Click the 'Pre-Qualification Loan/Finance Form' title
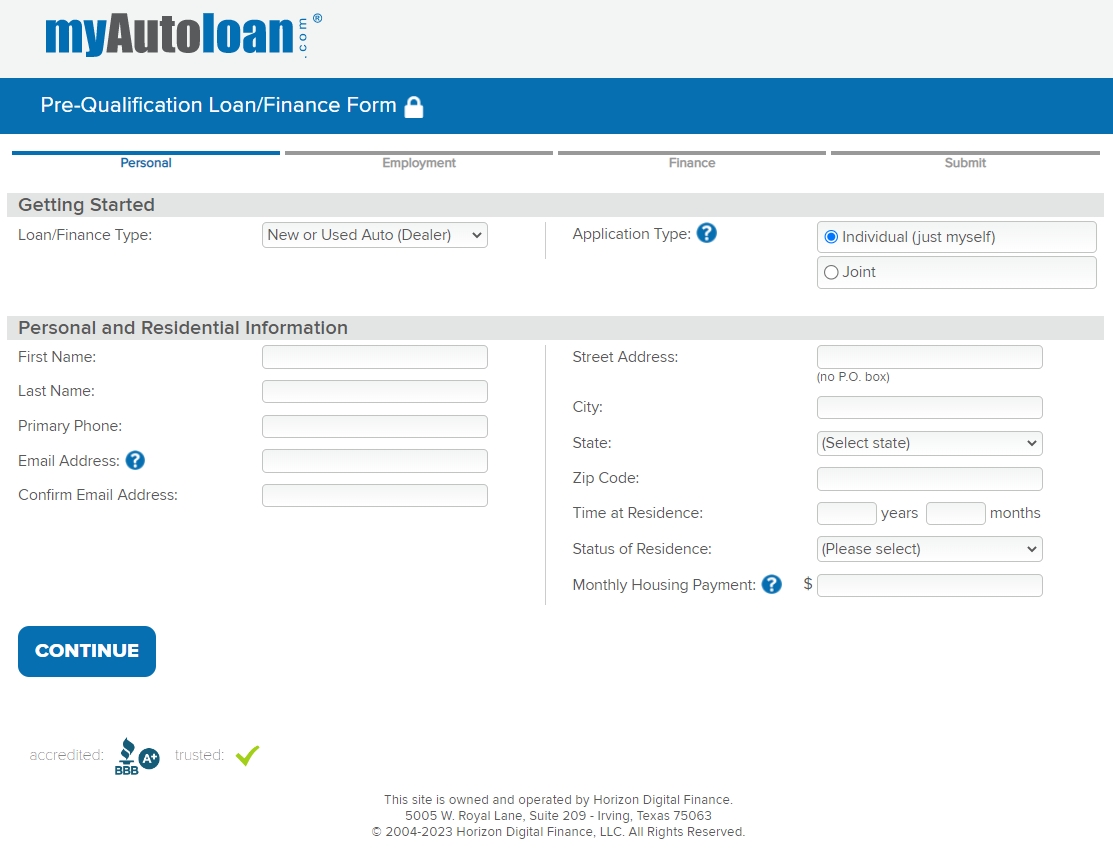 218,105
